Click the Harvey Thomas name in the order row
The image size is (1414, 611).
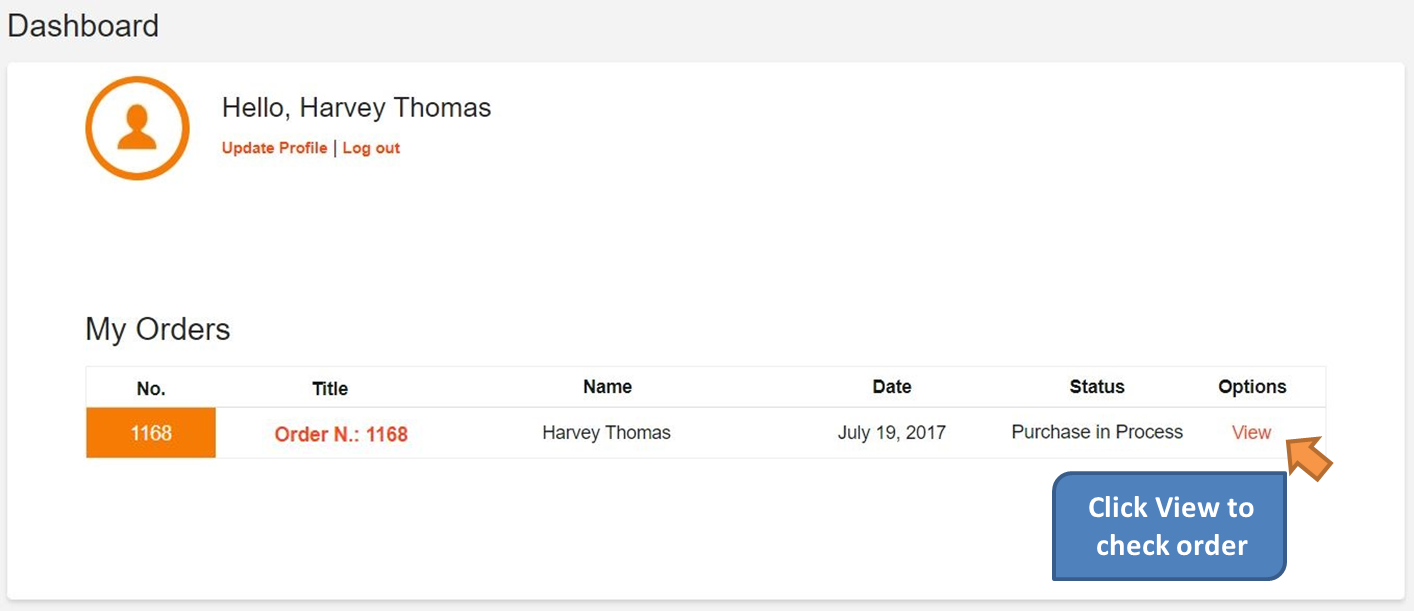(606, 432)
